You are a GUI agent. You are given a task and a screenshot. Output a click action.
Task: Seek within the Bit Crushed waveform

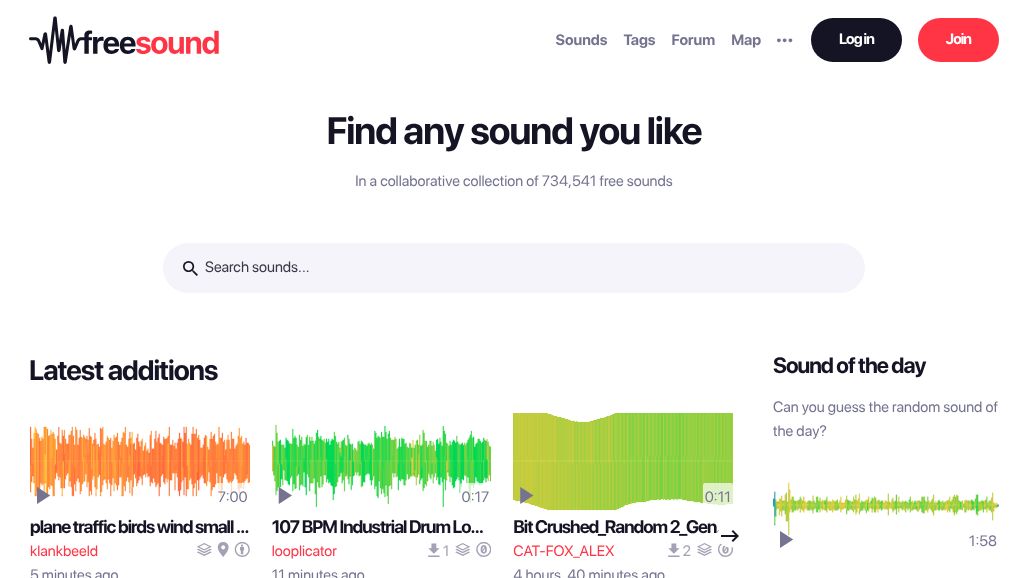[x=623, y=461]
